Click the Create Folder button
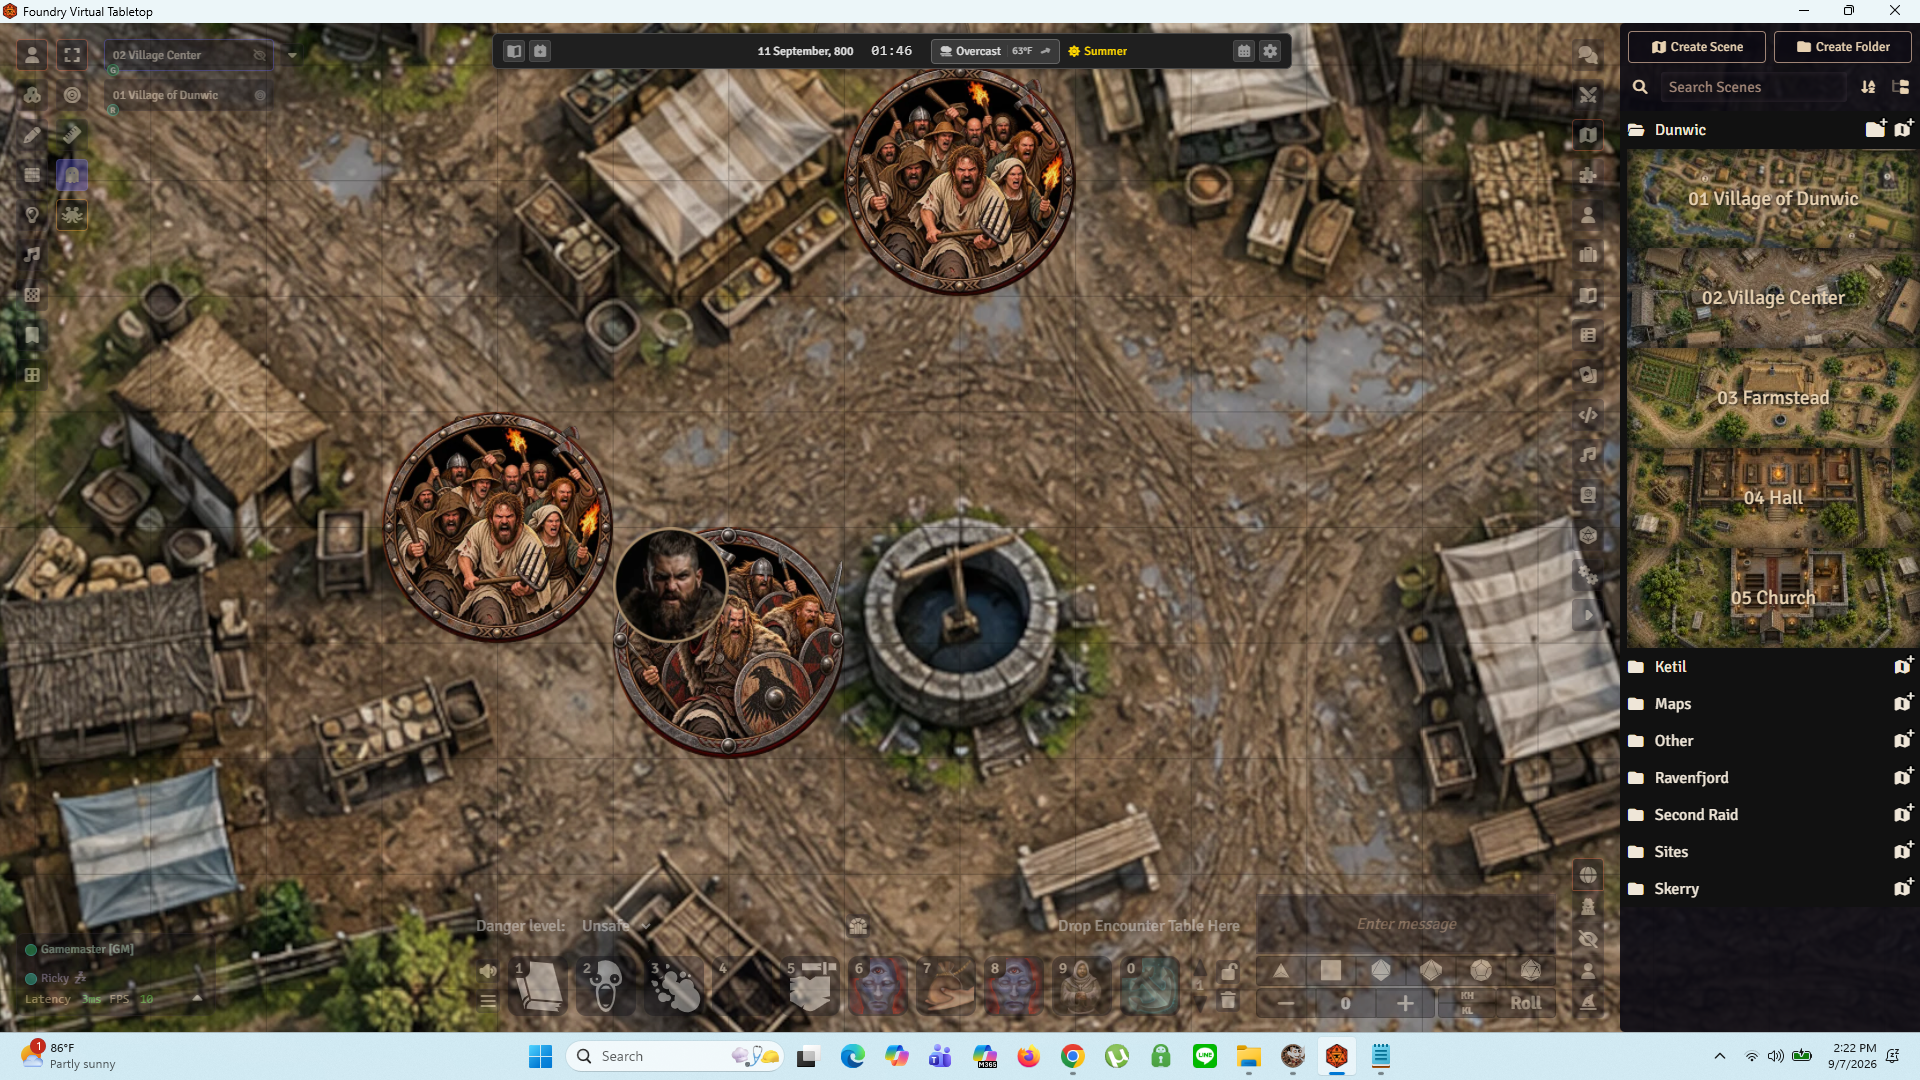This screenshot has width=1920, height=1080. click(x=1843, y=47)
